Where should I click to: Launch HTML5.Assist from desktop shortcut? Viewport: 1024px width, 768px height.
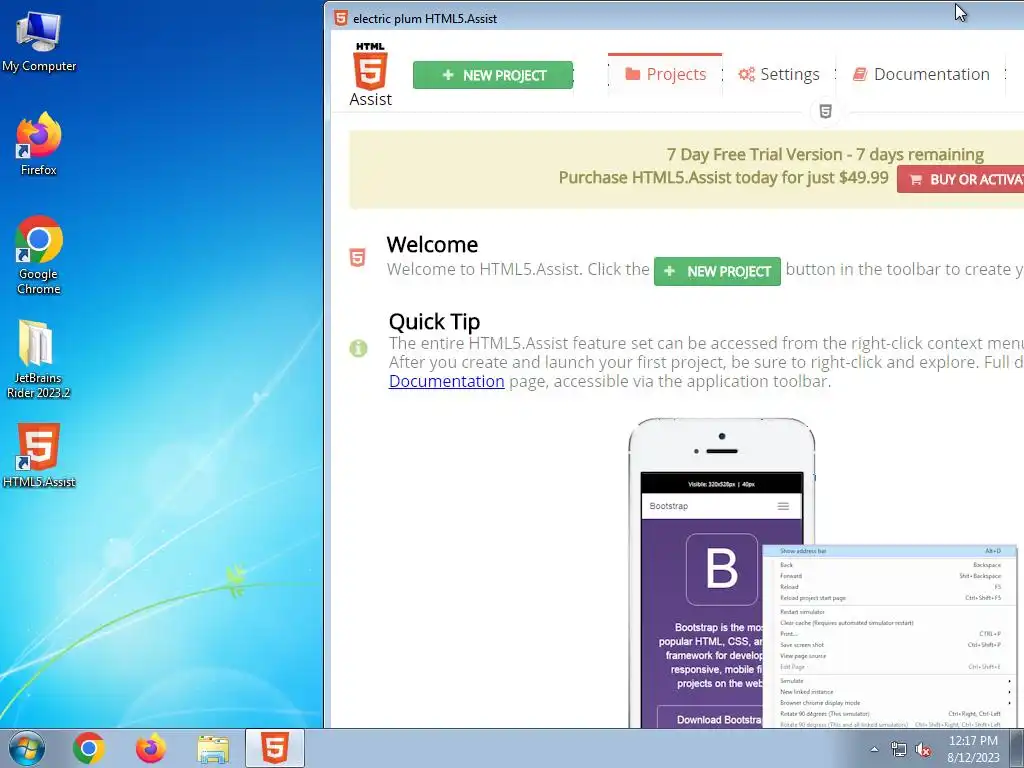[x=39, y=455]
